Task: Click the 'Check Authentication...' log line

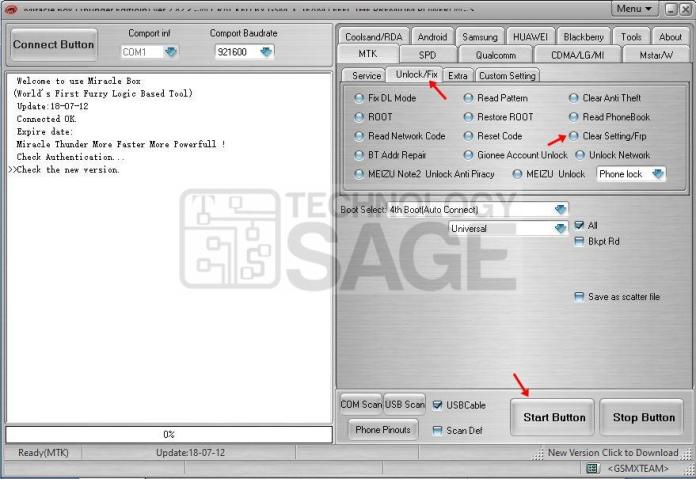Action: point(71,157)
